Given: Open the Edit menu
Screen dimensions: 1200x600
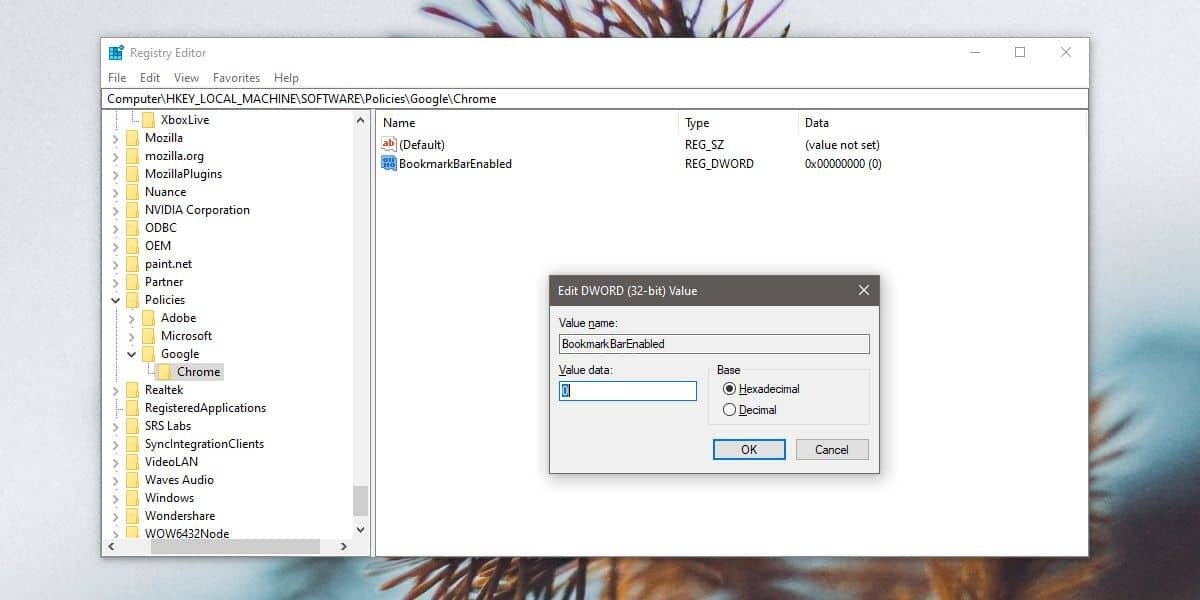Looking at the screenshot, I should (x=149, y=77).
